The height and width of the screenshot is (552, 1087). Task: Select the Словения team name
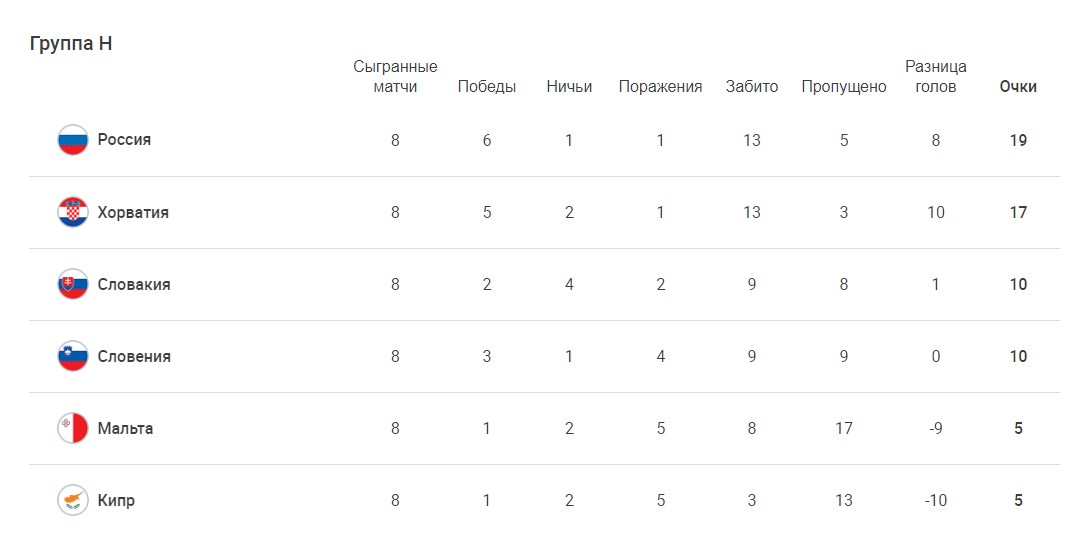pos(134,356)
